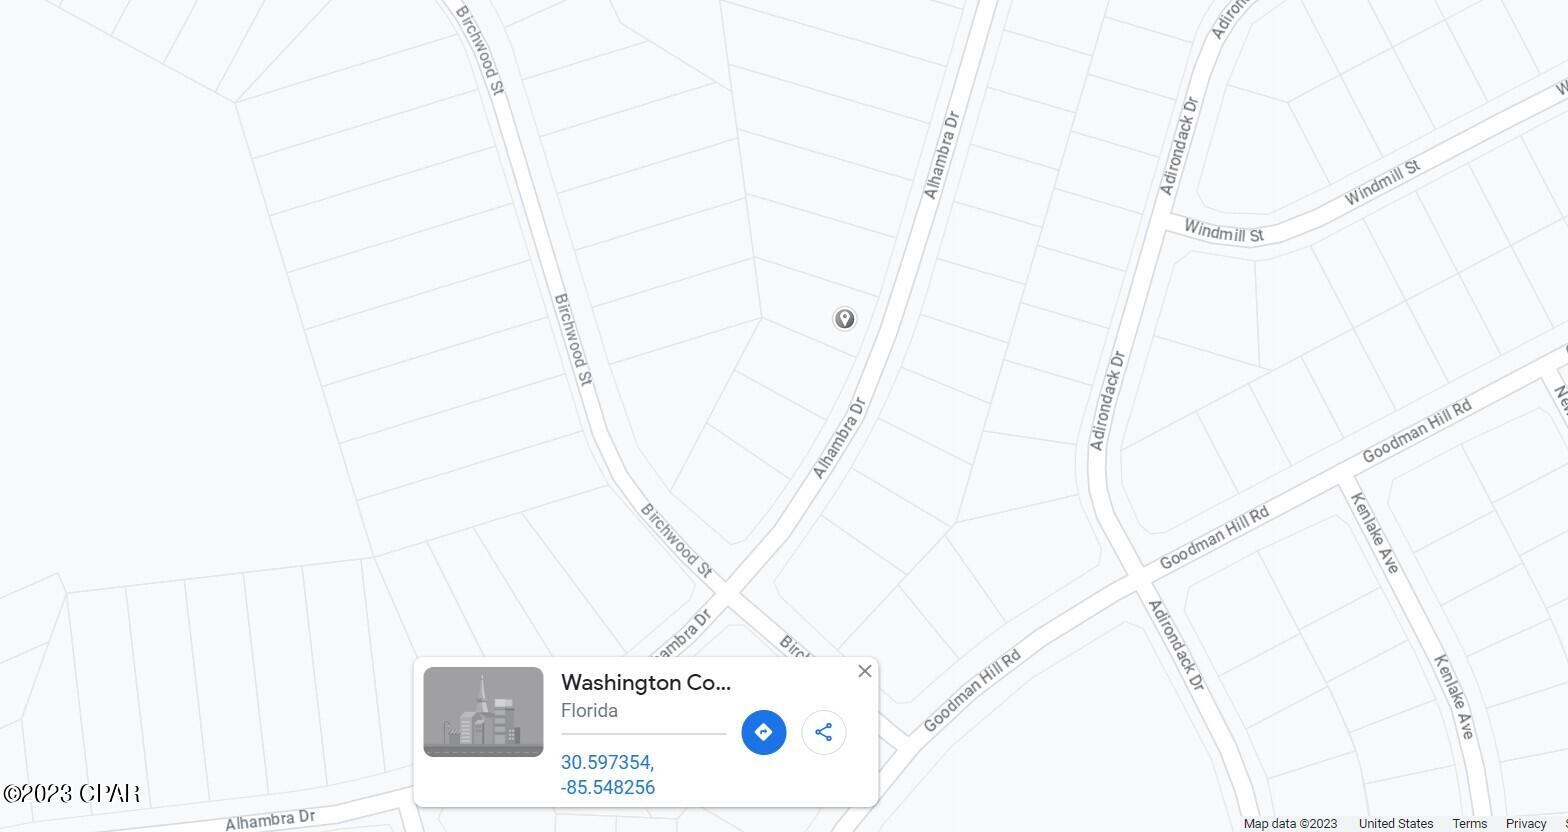Click the ©2023 CPAR watermark
Image resolution: width=1568 pixels, height=832 pixels.
click(x=70, y=794)
